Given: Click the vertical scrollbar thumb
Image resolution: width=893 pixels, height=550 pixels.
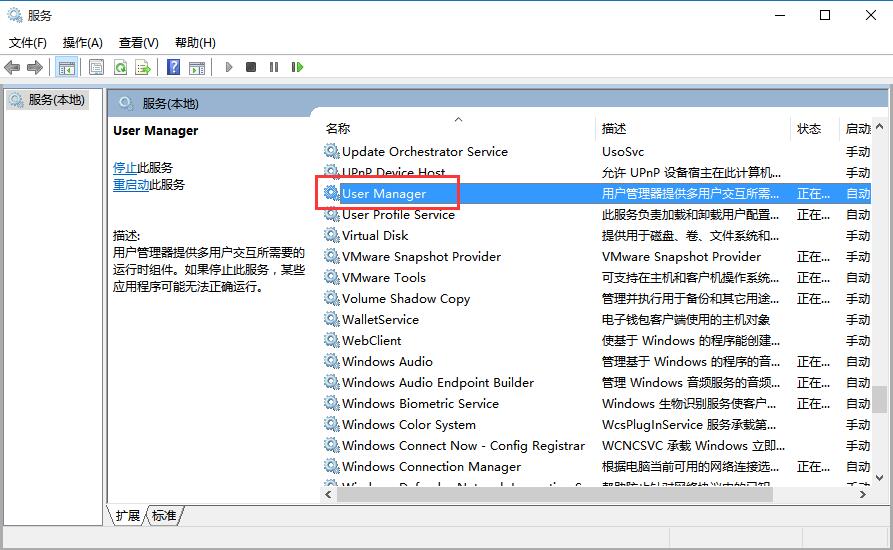Looking at the screenshot, I should pyautogui.click(x=879, y=399).
